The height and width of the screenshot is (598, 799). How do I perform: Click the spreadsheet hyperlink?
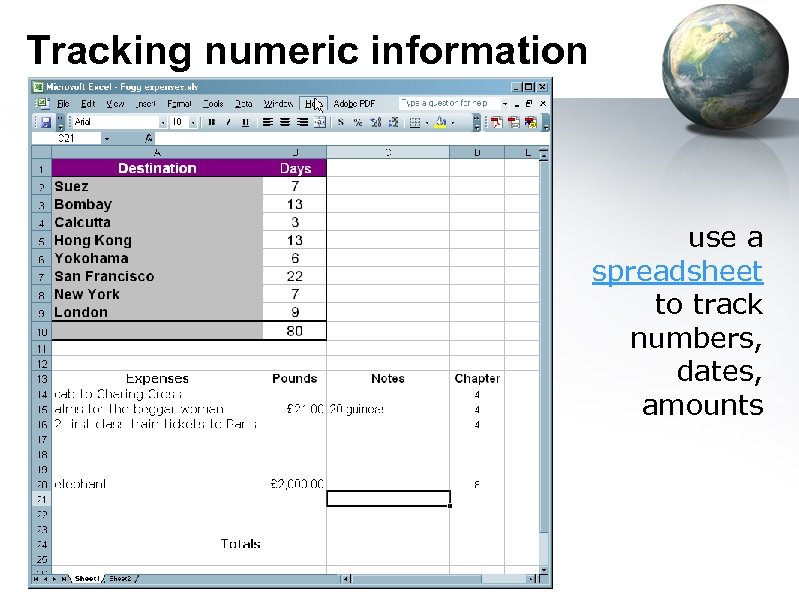[677, 271]
